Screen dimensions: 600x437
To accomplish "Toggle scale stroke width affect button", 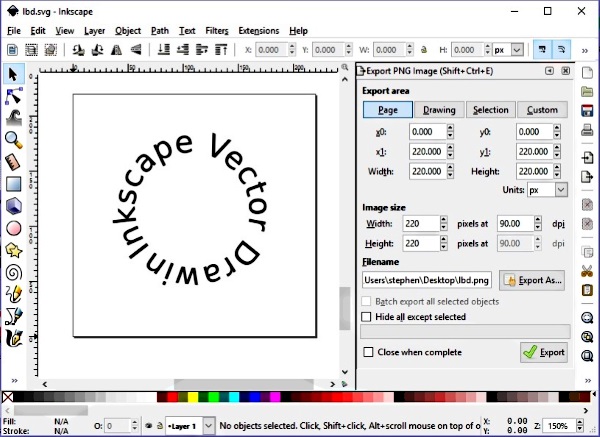I will (542, 50).
